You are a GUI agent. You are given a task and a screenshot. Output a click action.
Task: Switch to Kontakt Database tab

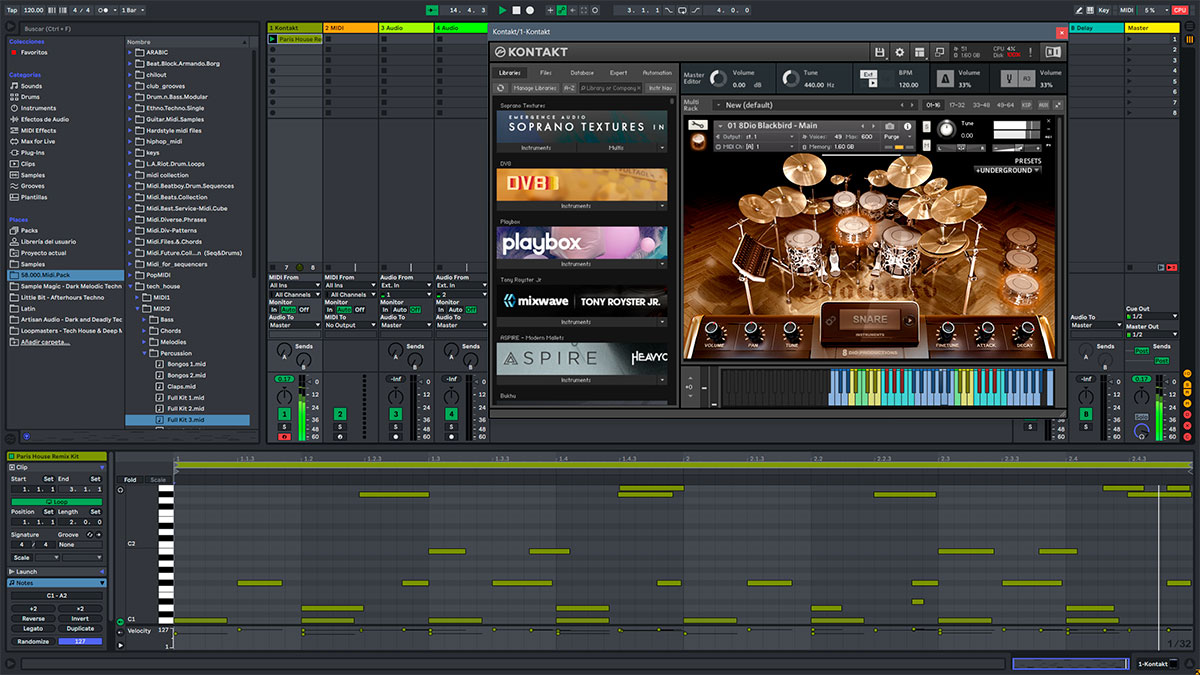point(582,73)
